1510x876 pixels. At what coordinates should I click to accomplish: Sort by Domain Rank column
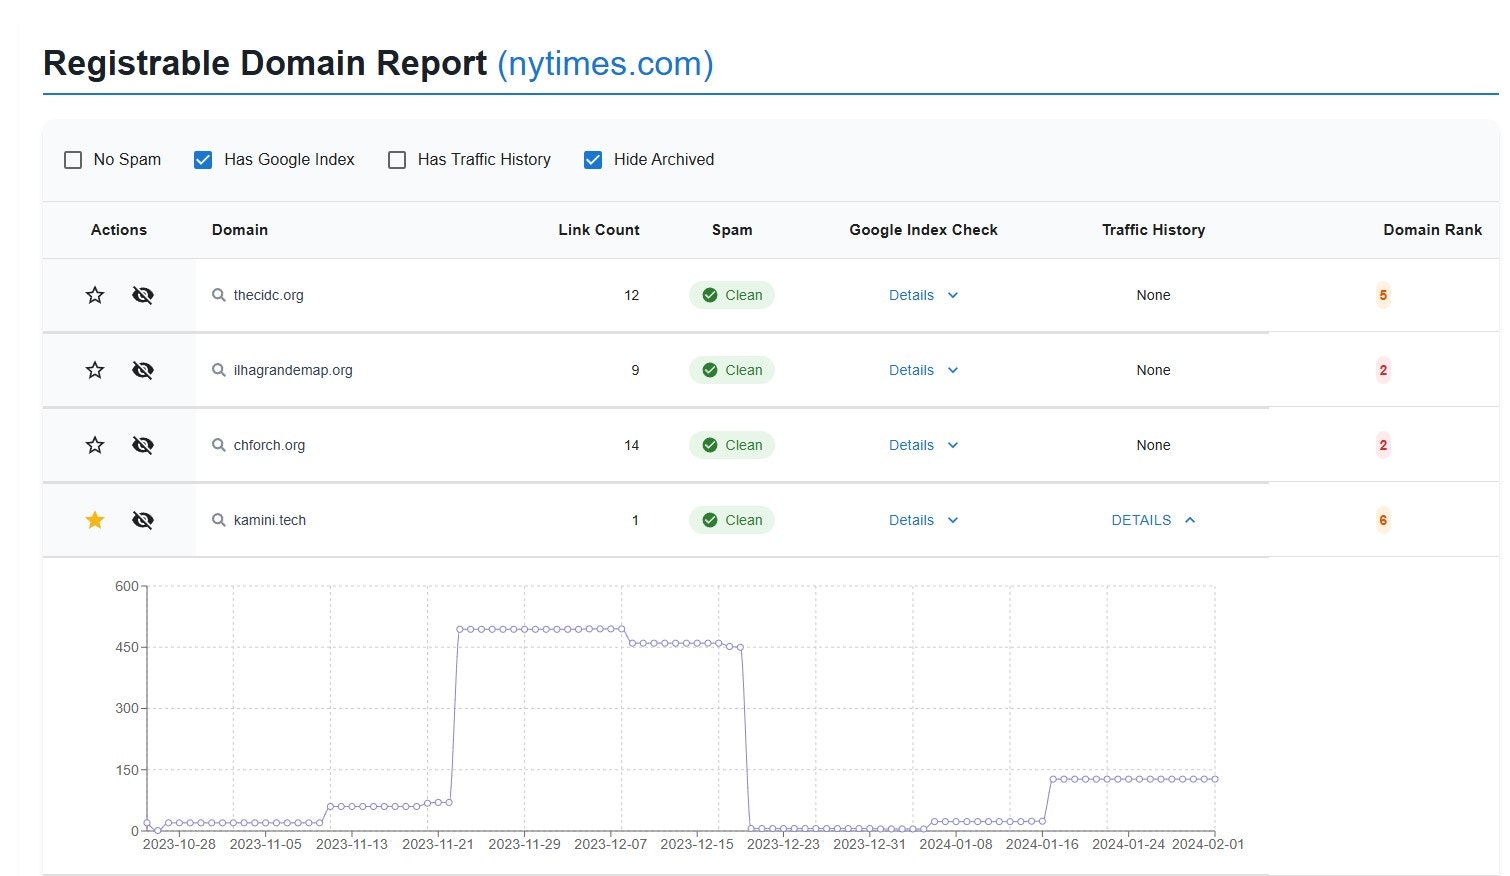click(1432, 230)
